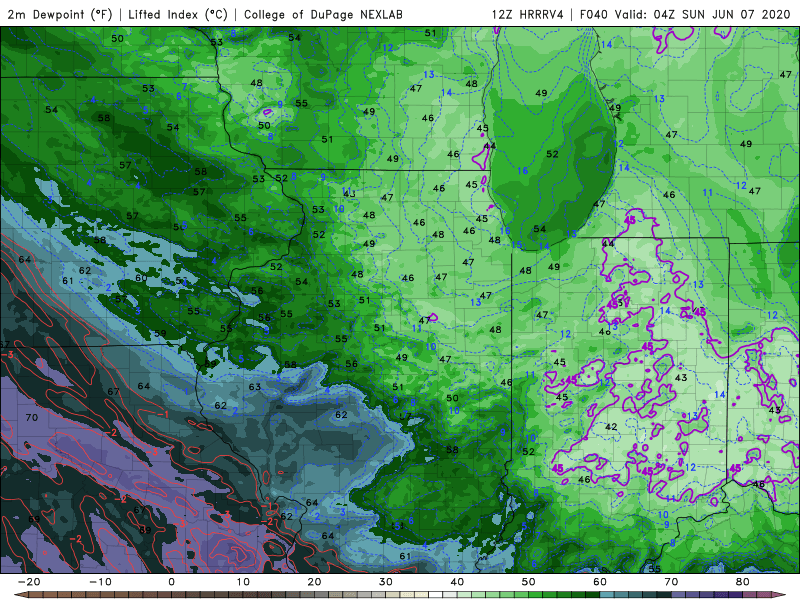800x600 pixels.
Task: Click the "F040" forecast hour text
Action: pos(594,14)
